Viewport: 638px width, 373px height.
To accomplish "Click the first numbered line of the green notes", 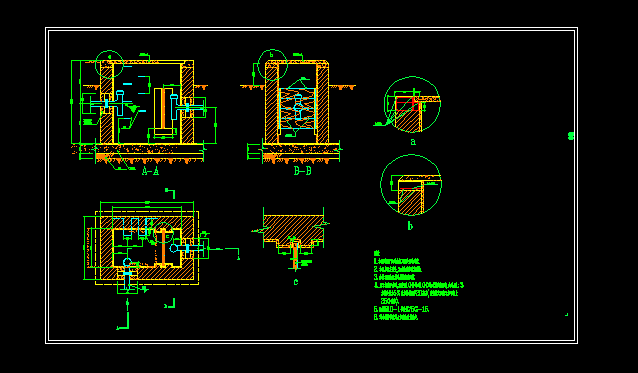I will pos(397,262).
